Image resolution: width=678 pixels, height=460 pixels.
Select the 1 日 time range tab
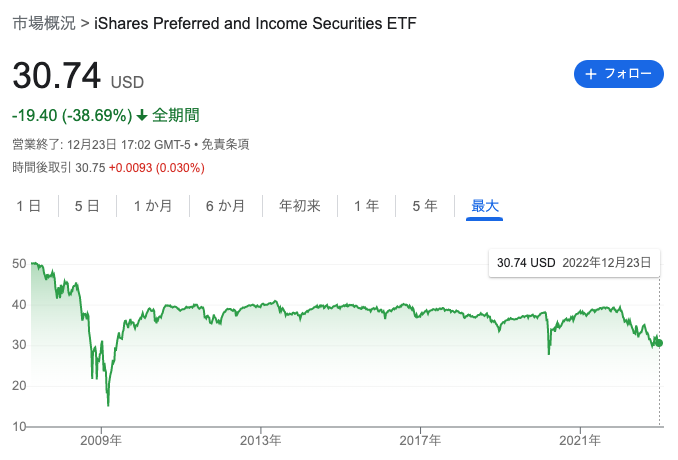[x=29, y=206]
